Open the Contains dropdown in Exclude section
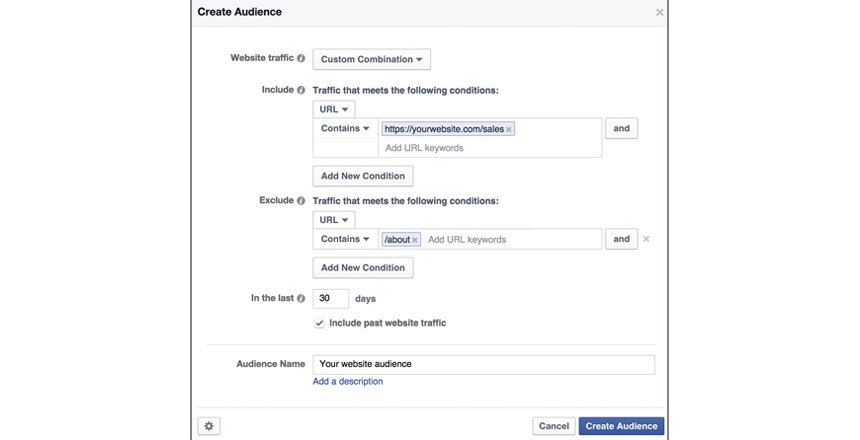The height and width of the screenshot is (440, 860). 345,239
